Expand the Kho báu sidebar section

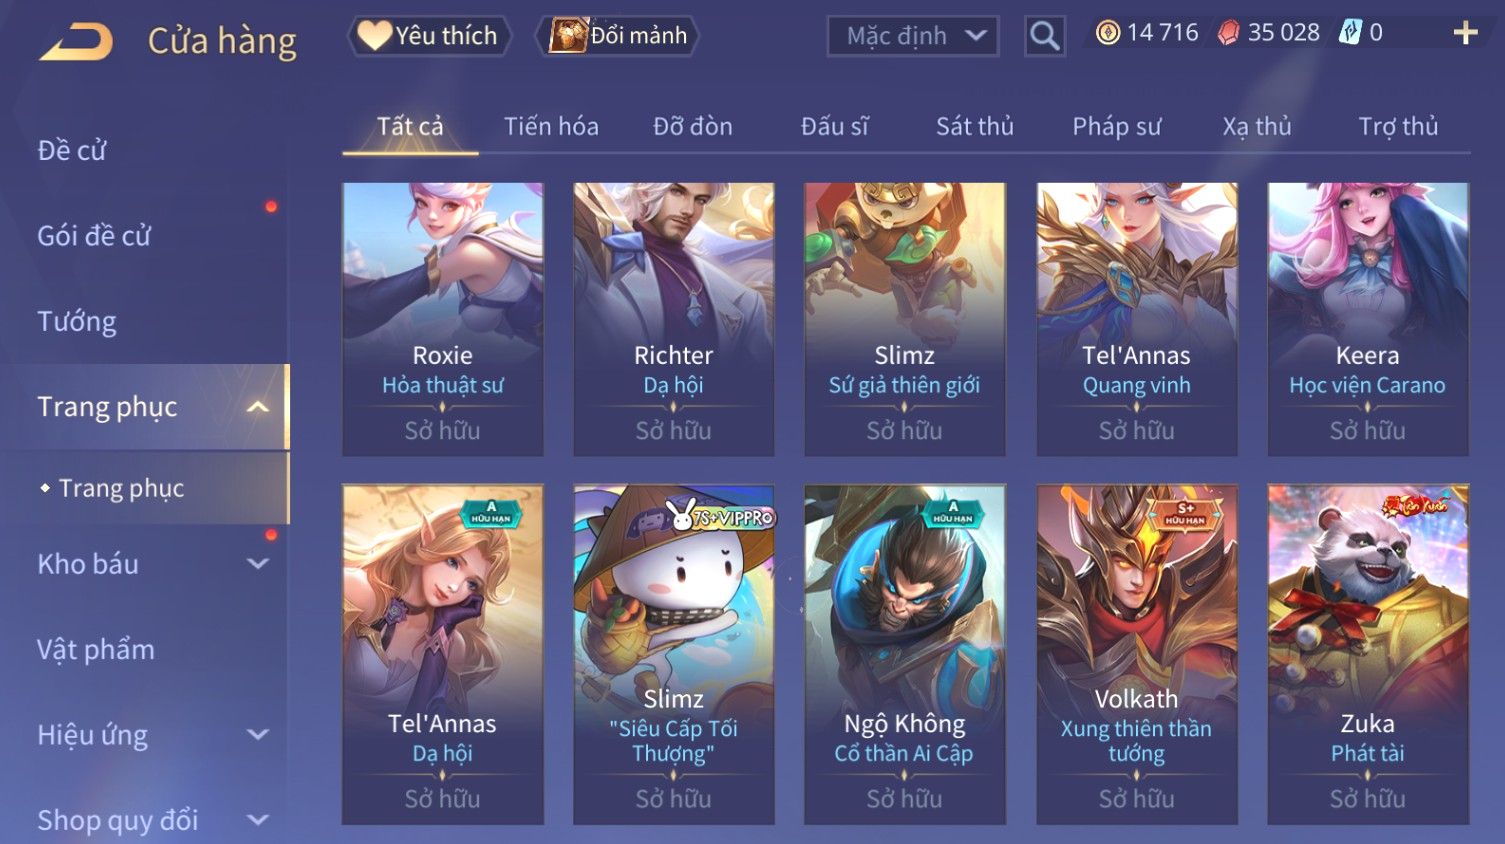coord(257,564)
